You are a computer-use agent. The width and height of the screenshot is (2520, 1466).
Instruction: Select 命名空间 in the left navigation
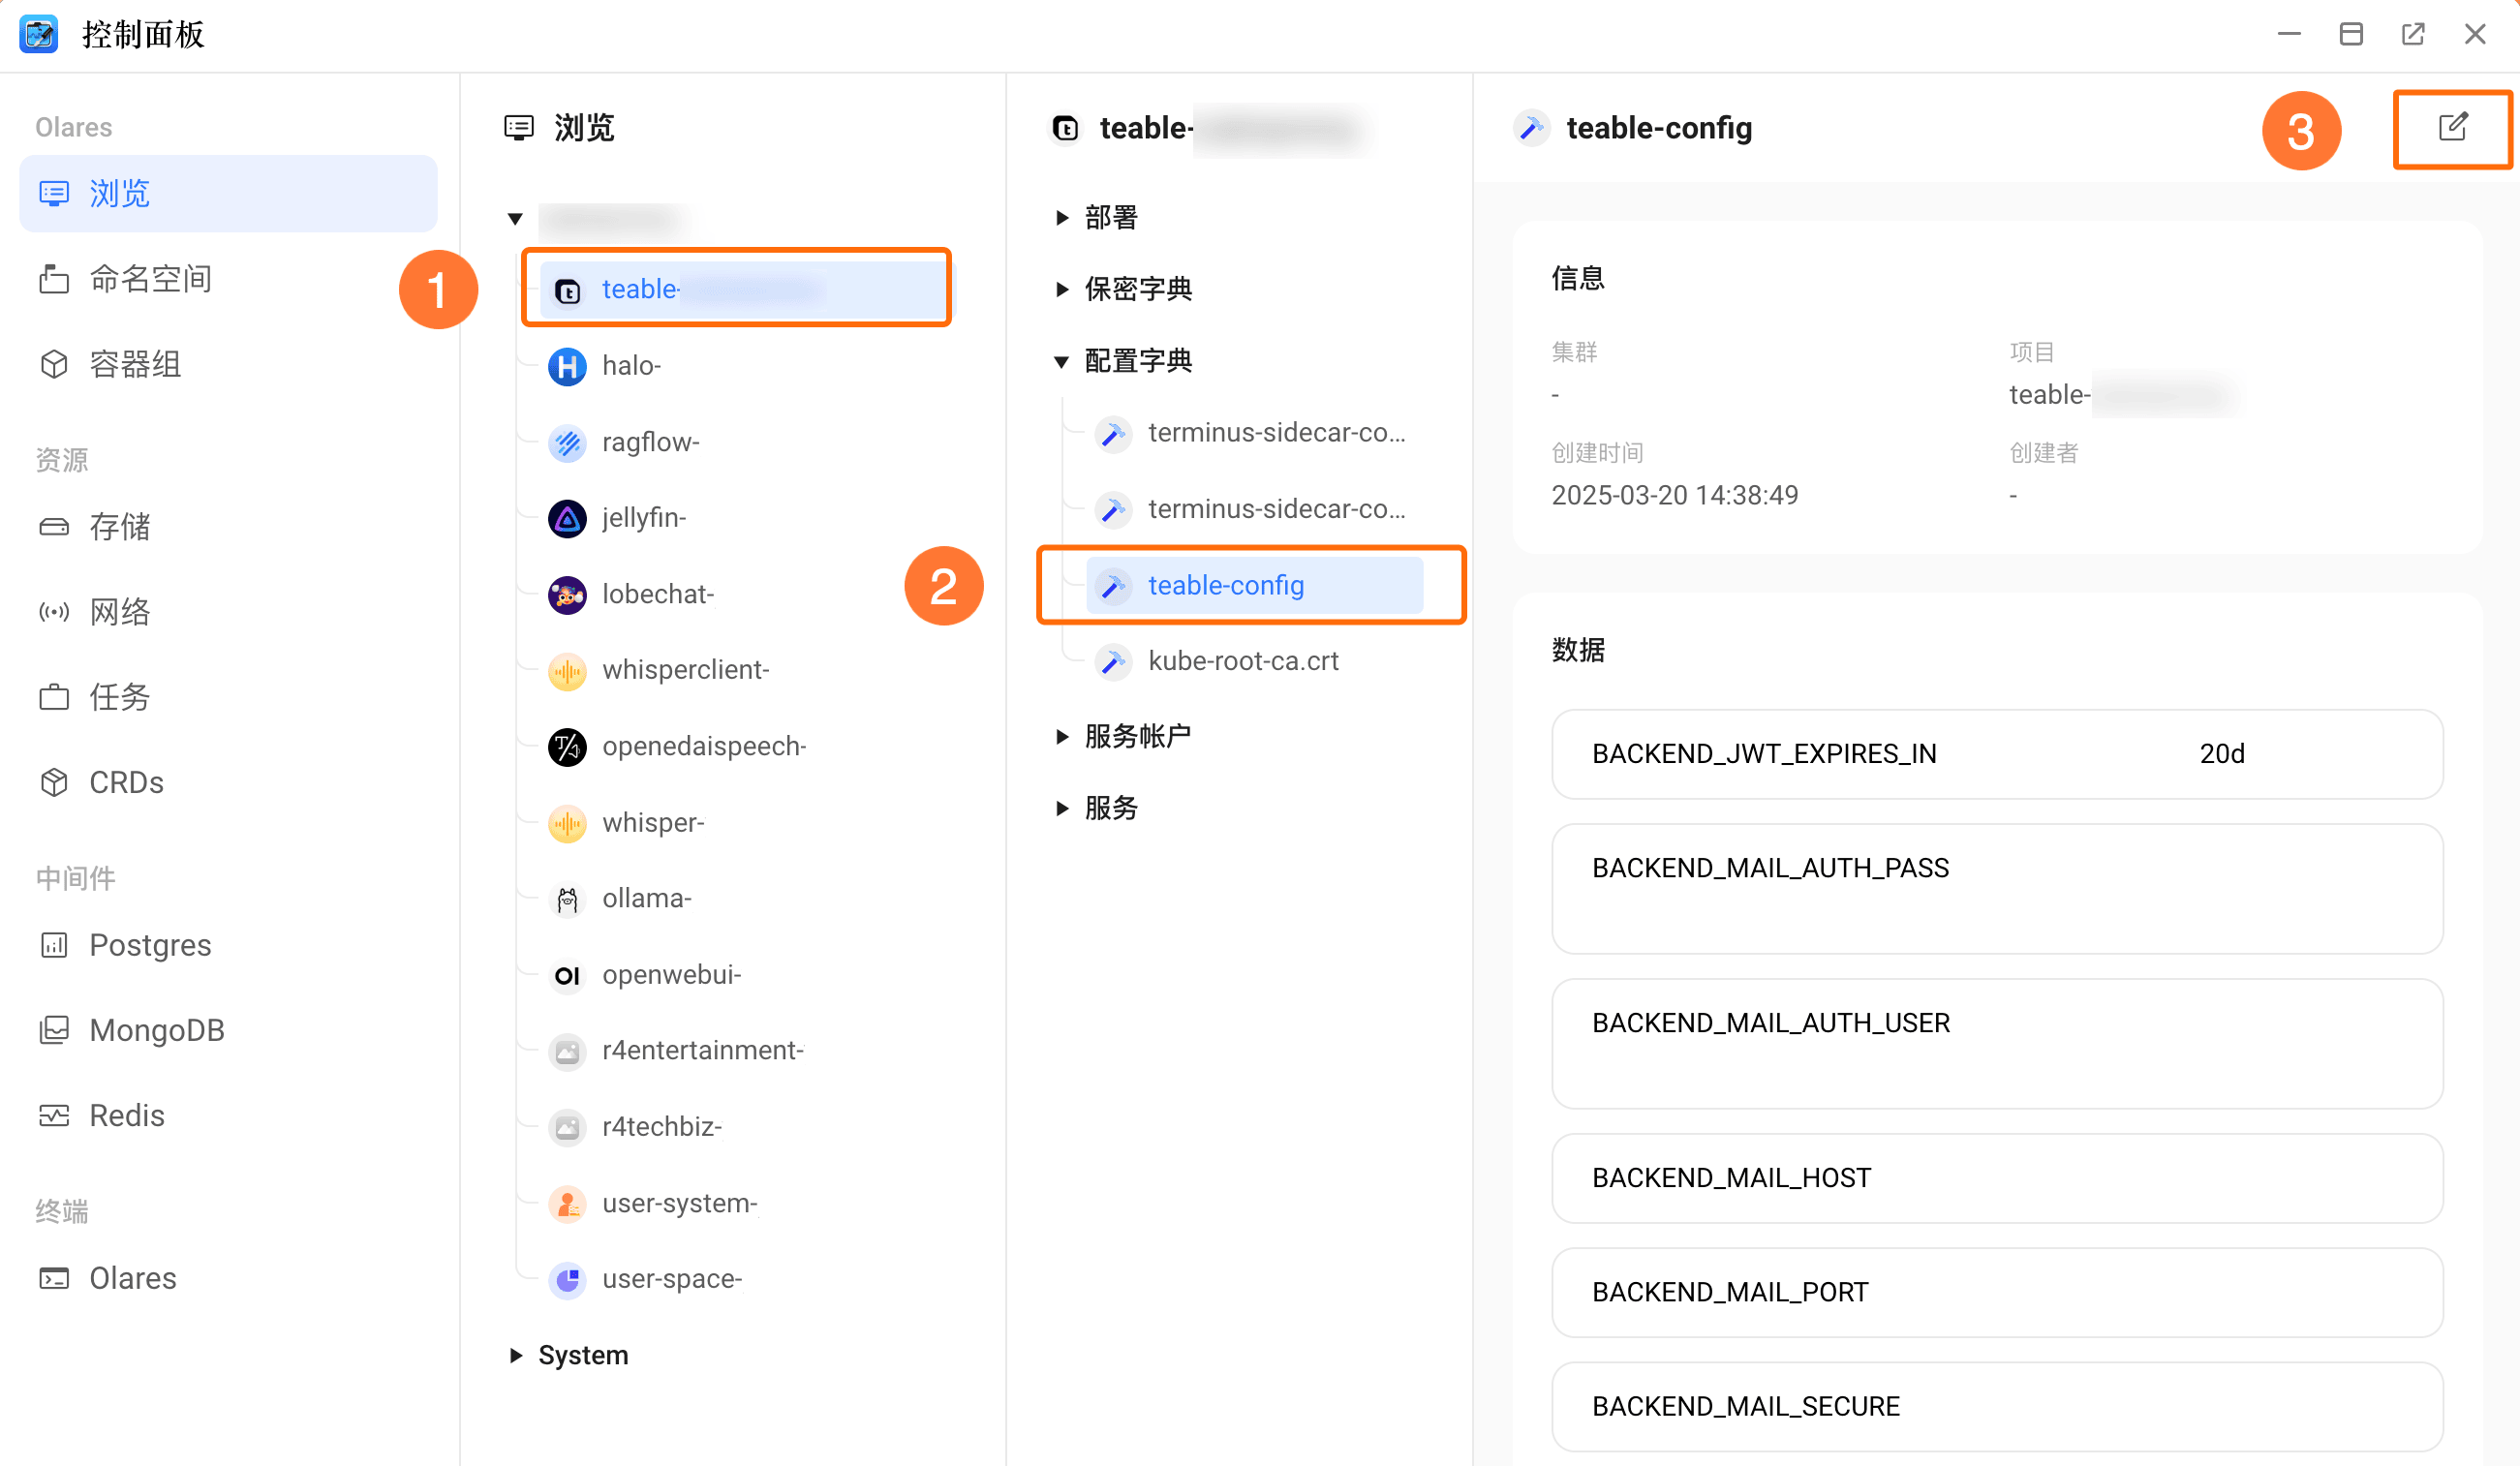coord(150,278)
